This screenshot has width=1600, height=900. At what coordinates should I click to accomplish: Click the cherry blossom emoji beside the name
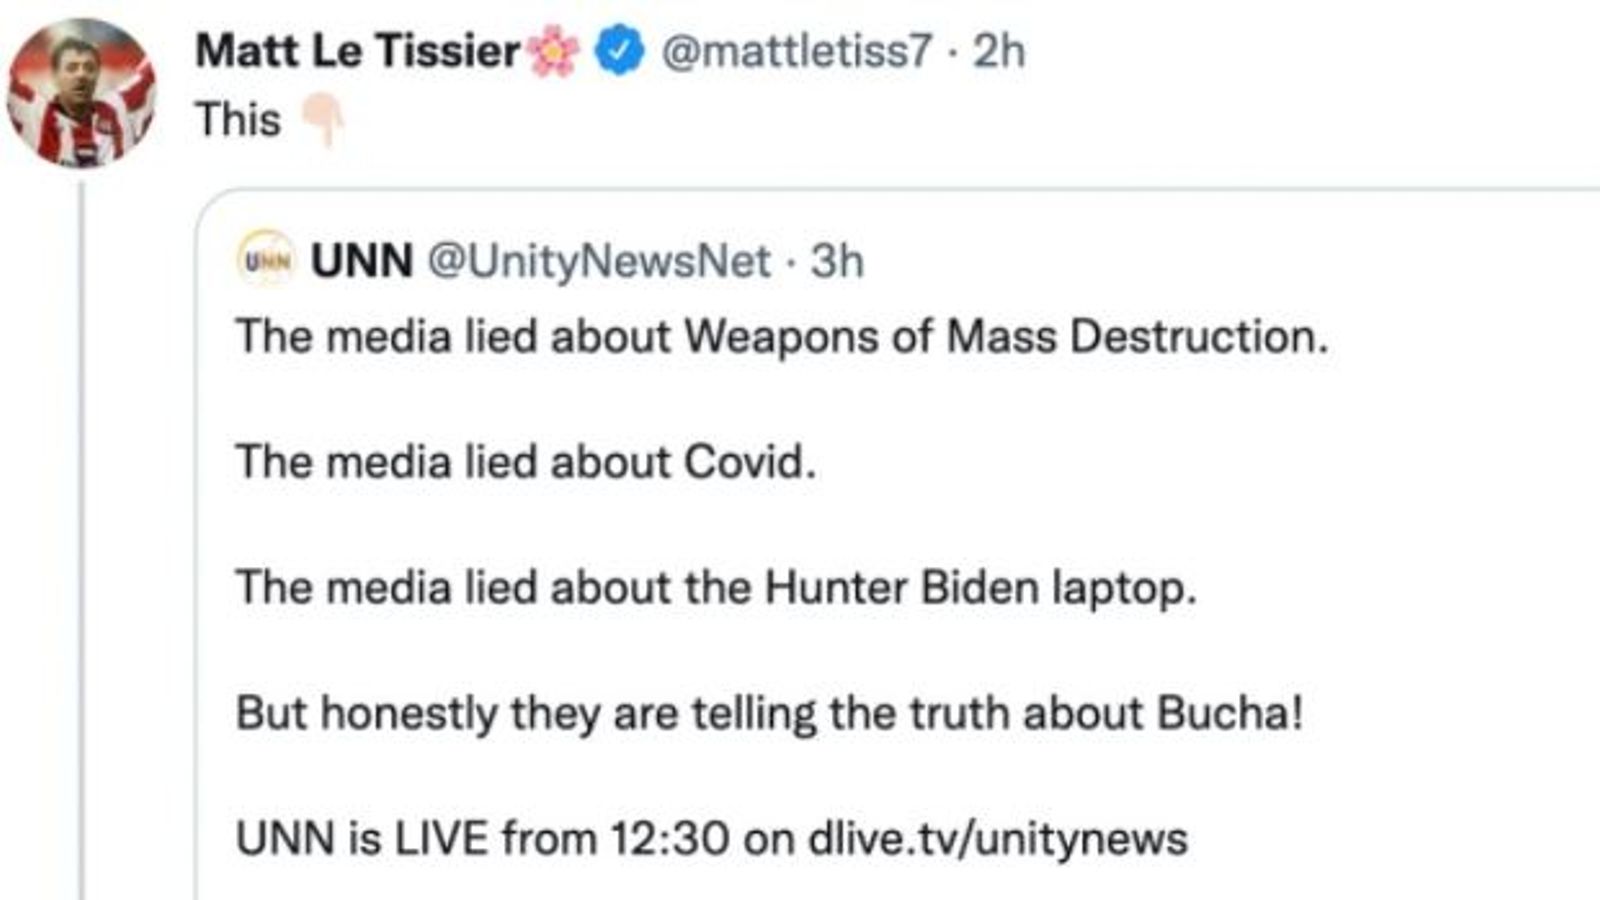[x=553, y=53]
